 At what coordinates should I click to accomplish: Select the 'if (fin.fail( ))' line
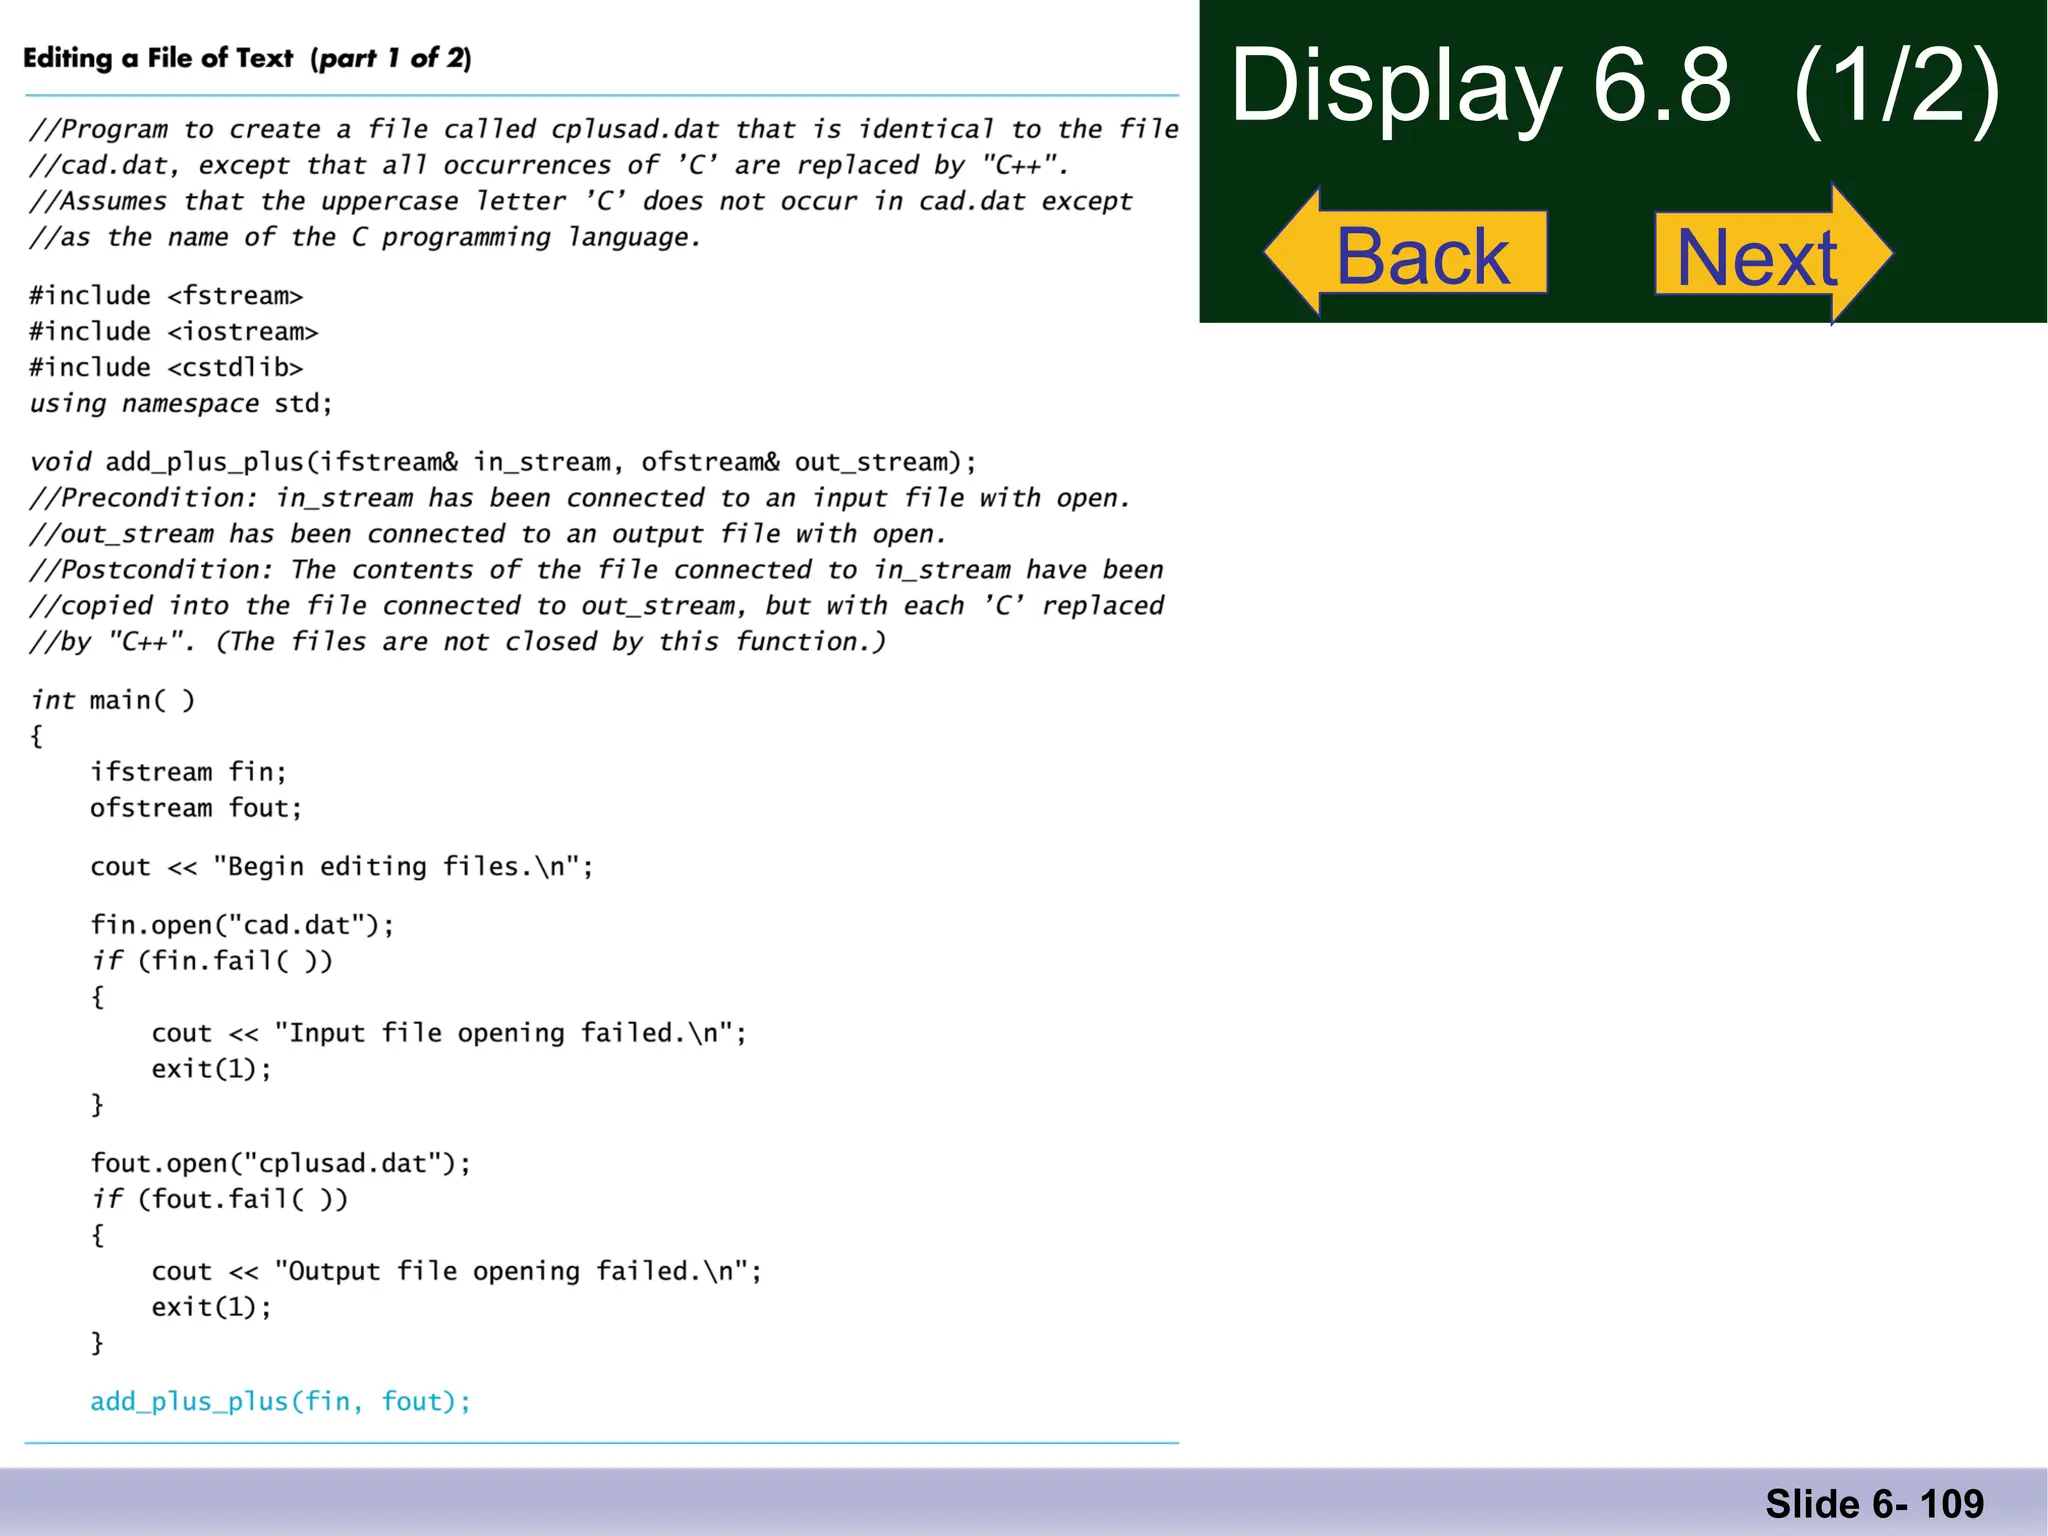point(212,961)
